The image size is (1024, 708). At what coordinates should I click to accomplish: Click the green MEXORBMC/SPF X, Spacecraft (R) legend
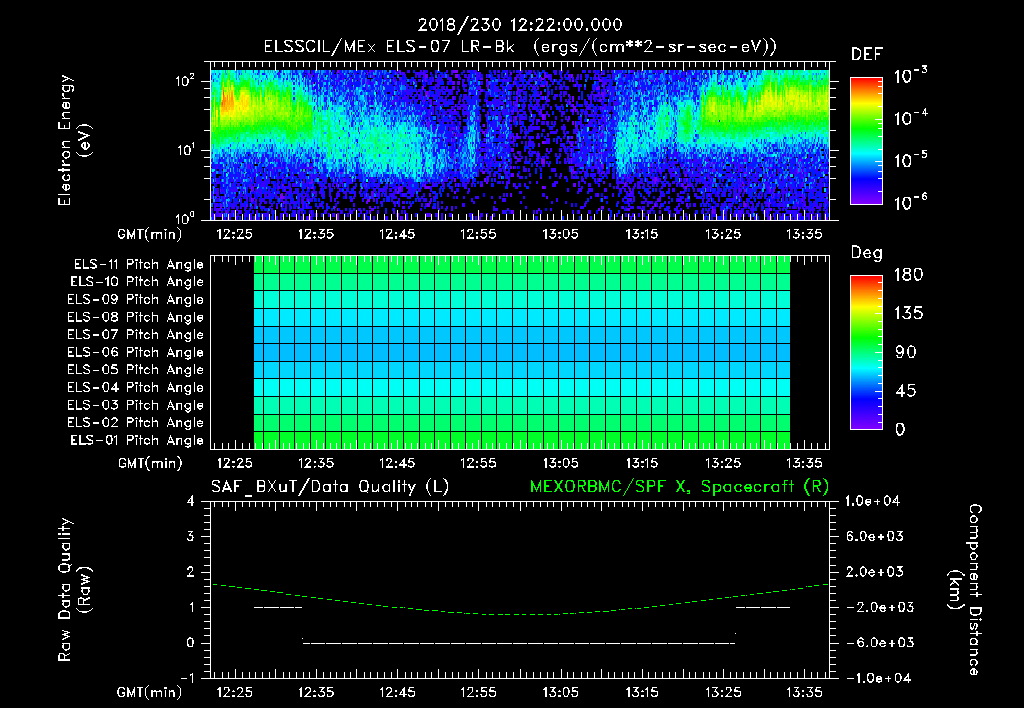679,487
